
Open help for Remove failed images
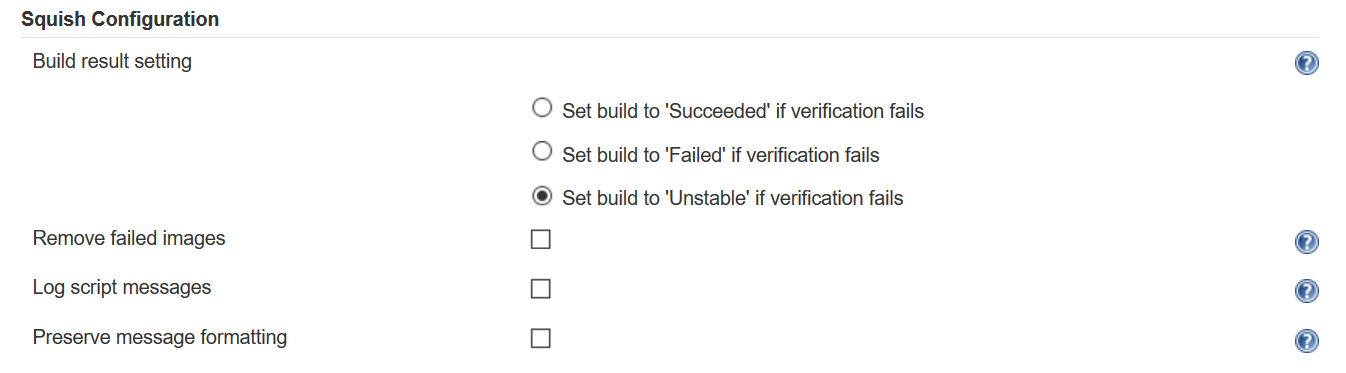point(1306,242)
